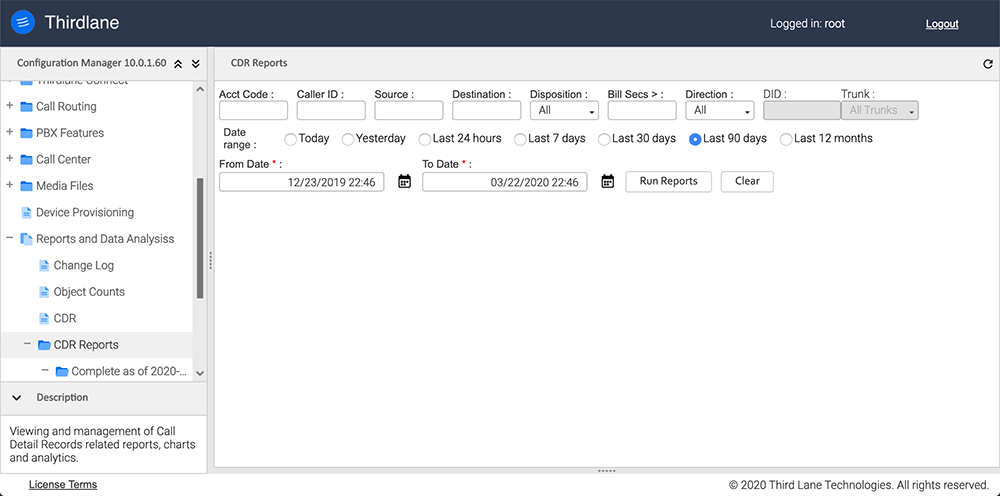Screen dimensions: 1000x496
Task: Click the Run Reports button
Action: pos(668,182)
